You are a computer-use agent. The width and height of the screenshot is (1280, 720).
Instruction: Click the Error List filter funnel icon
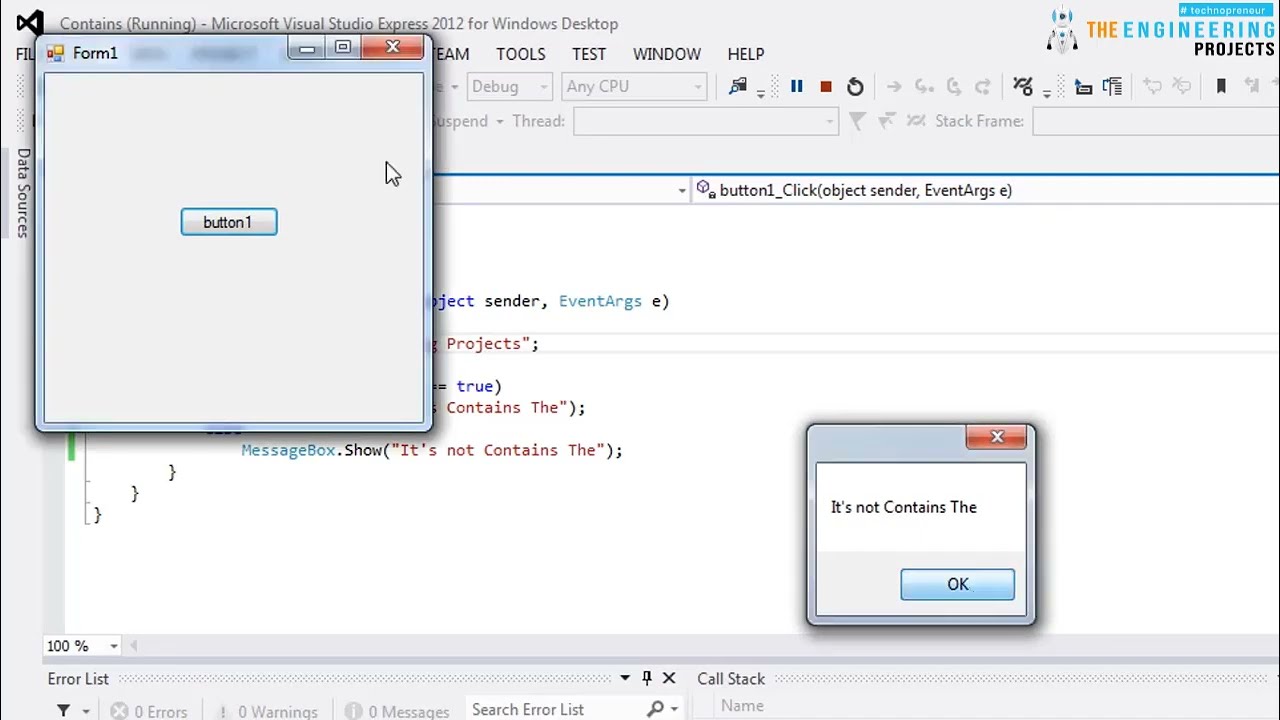(64, 711)
